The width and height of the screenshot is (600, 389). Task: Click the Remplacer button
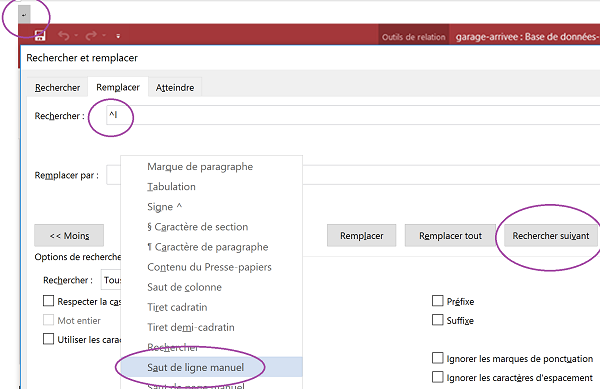point(362,236)
